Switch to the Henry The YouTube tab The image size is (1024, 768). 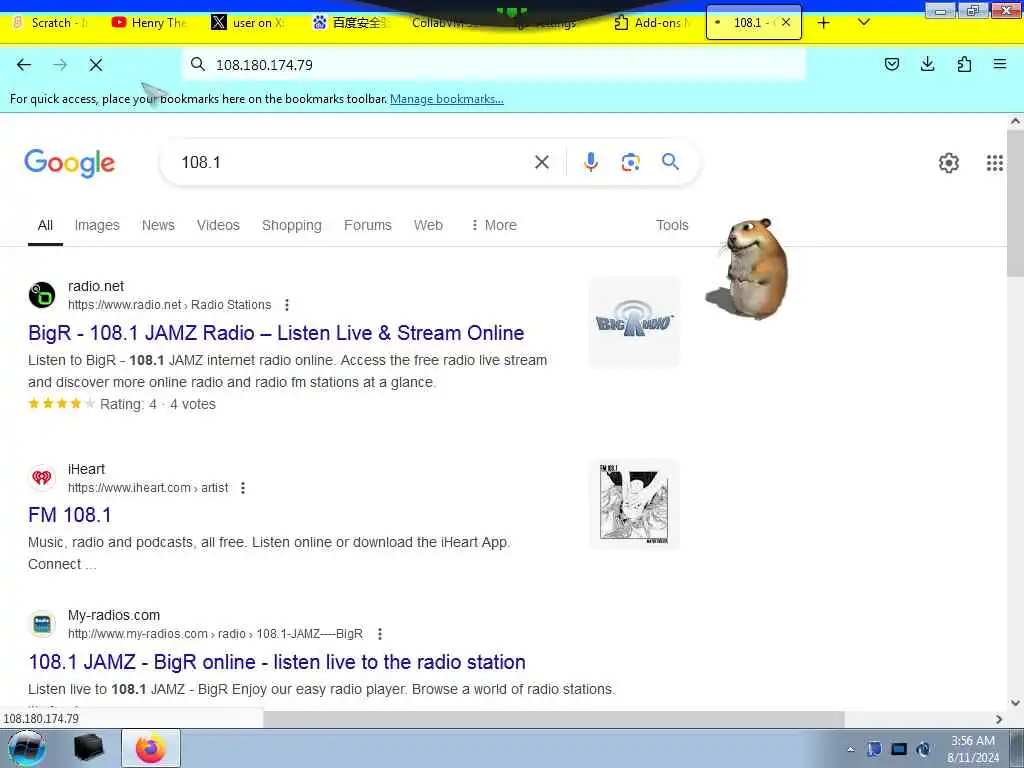pos(150,23)
